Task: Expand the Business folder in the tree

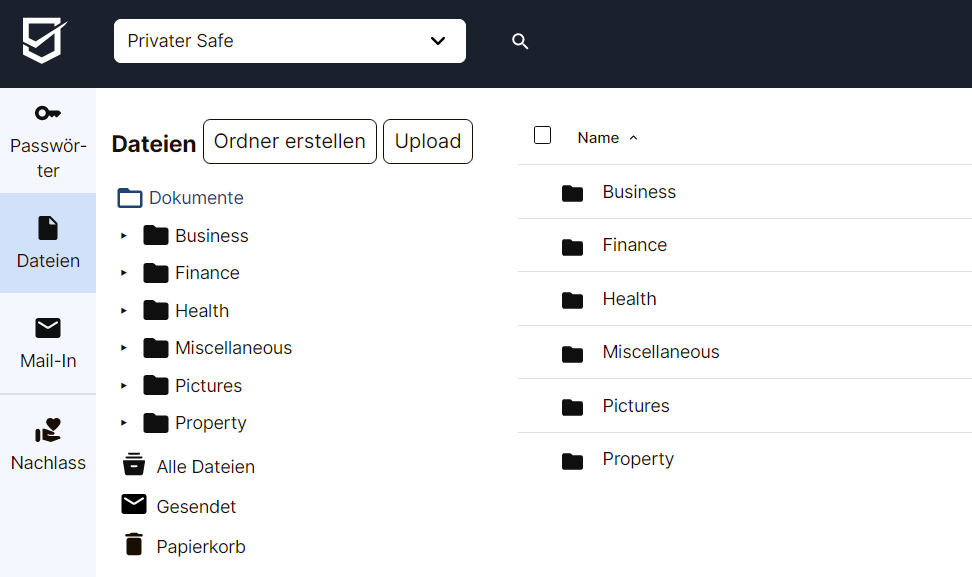Action: click(x=123, y=236)
